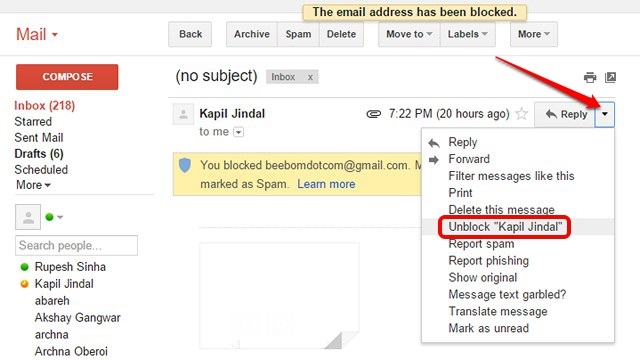Click in the Search people field
640x360 pixels.
tap(76, 245)
